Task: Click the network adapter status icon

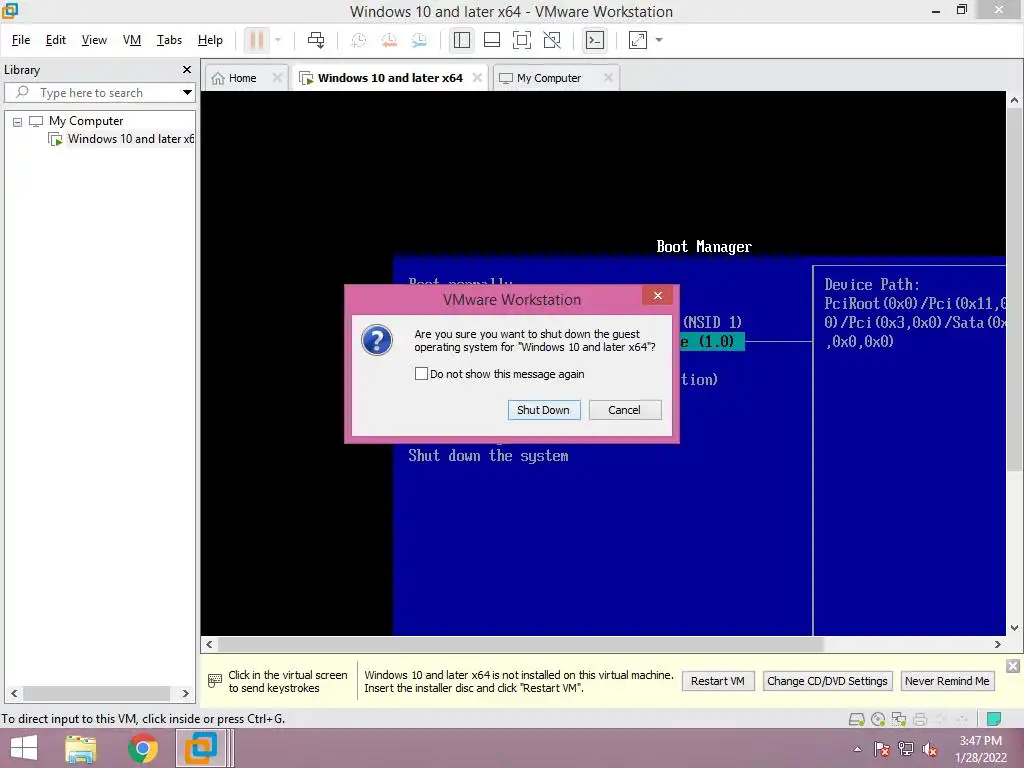Action: (899, 720)
